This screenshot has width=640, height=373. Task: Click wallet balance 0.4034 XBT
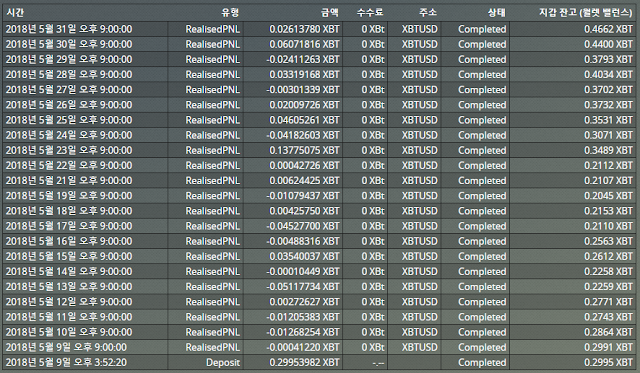(x=609, y=74)
